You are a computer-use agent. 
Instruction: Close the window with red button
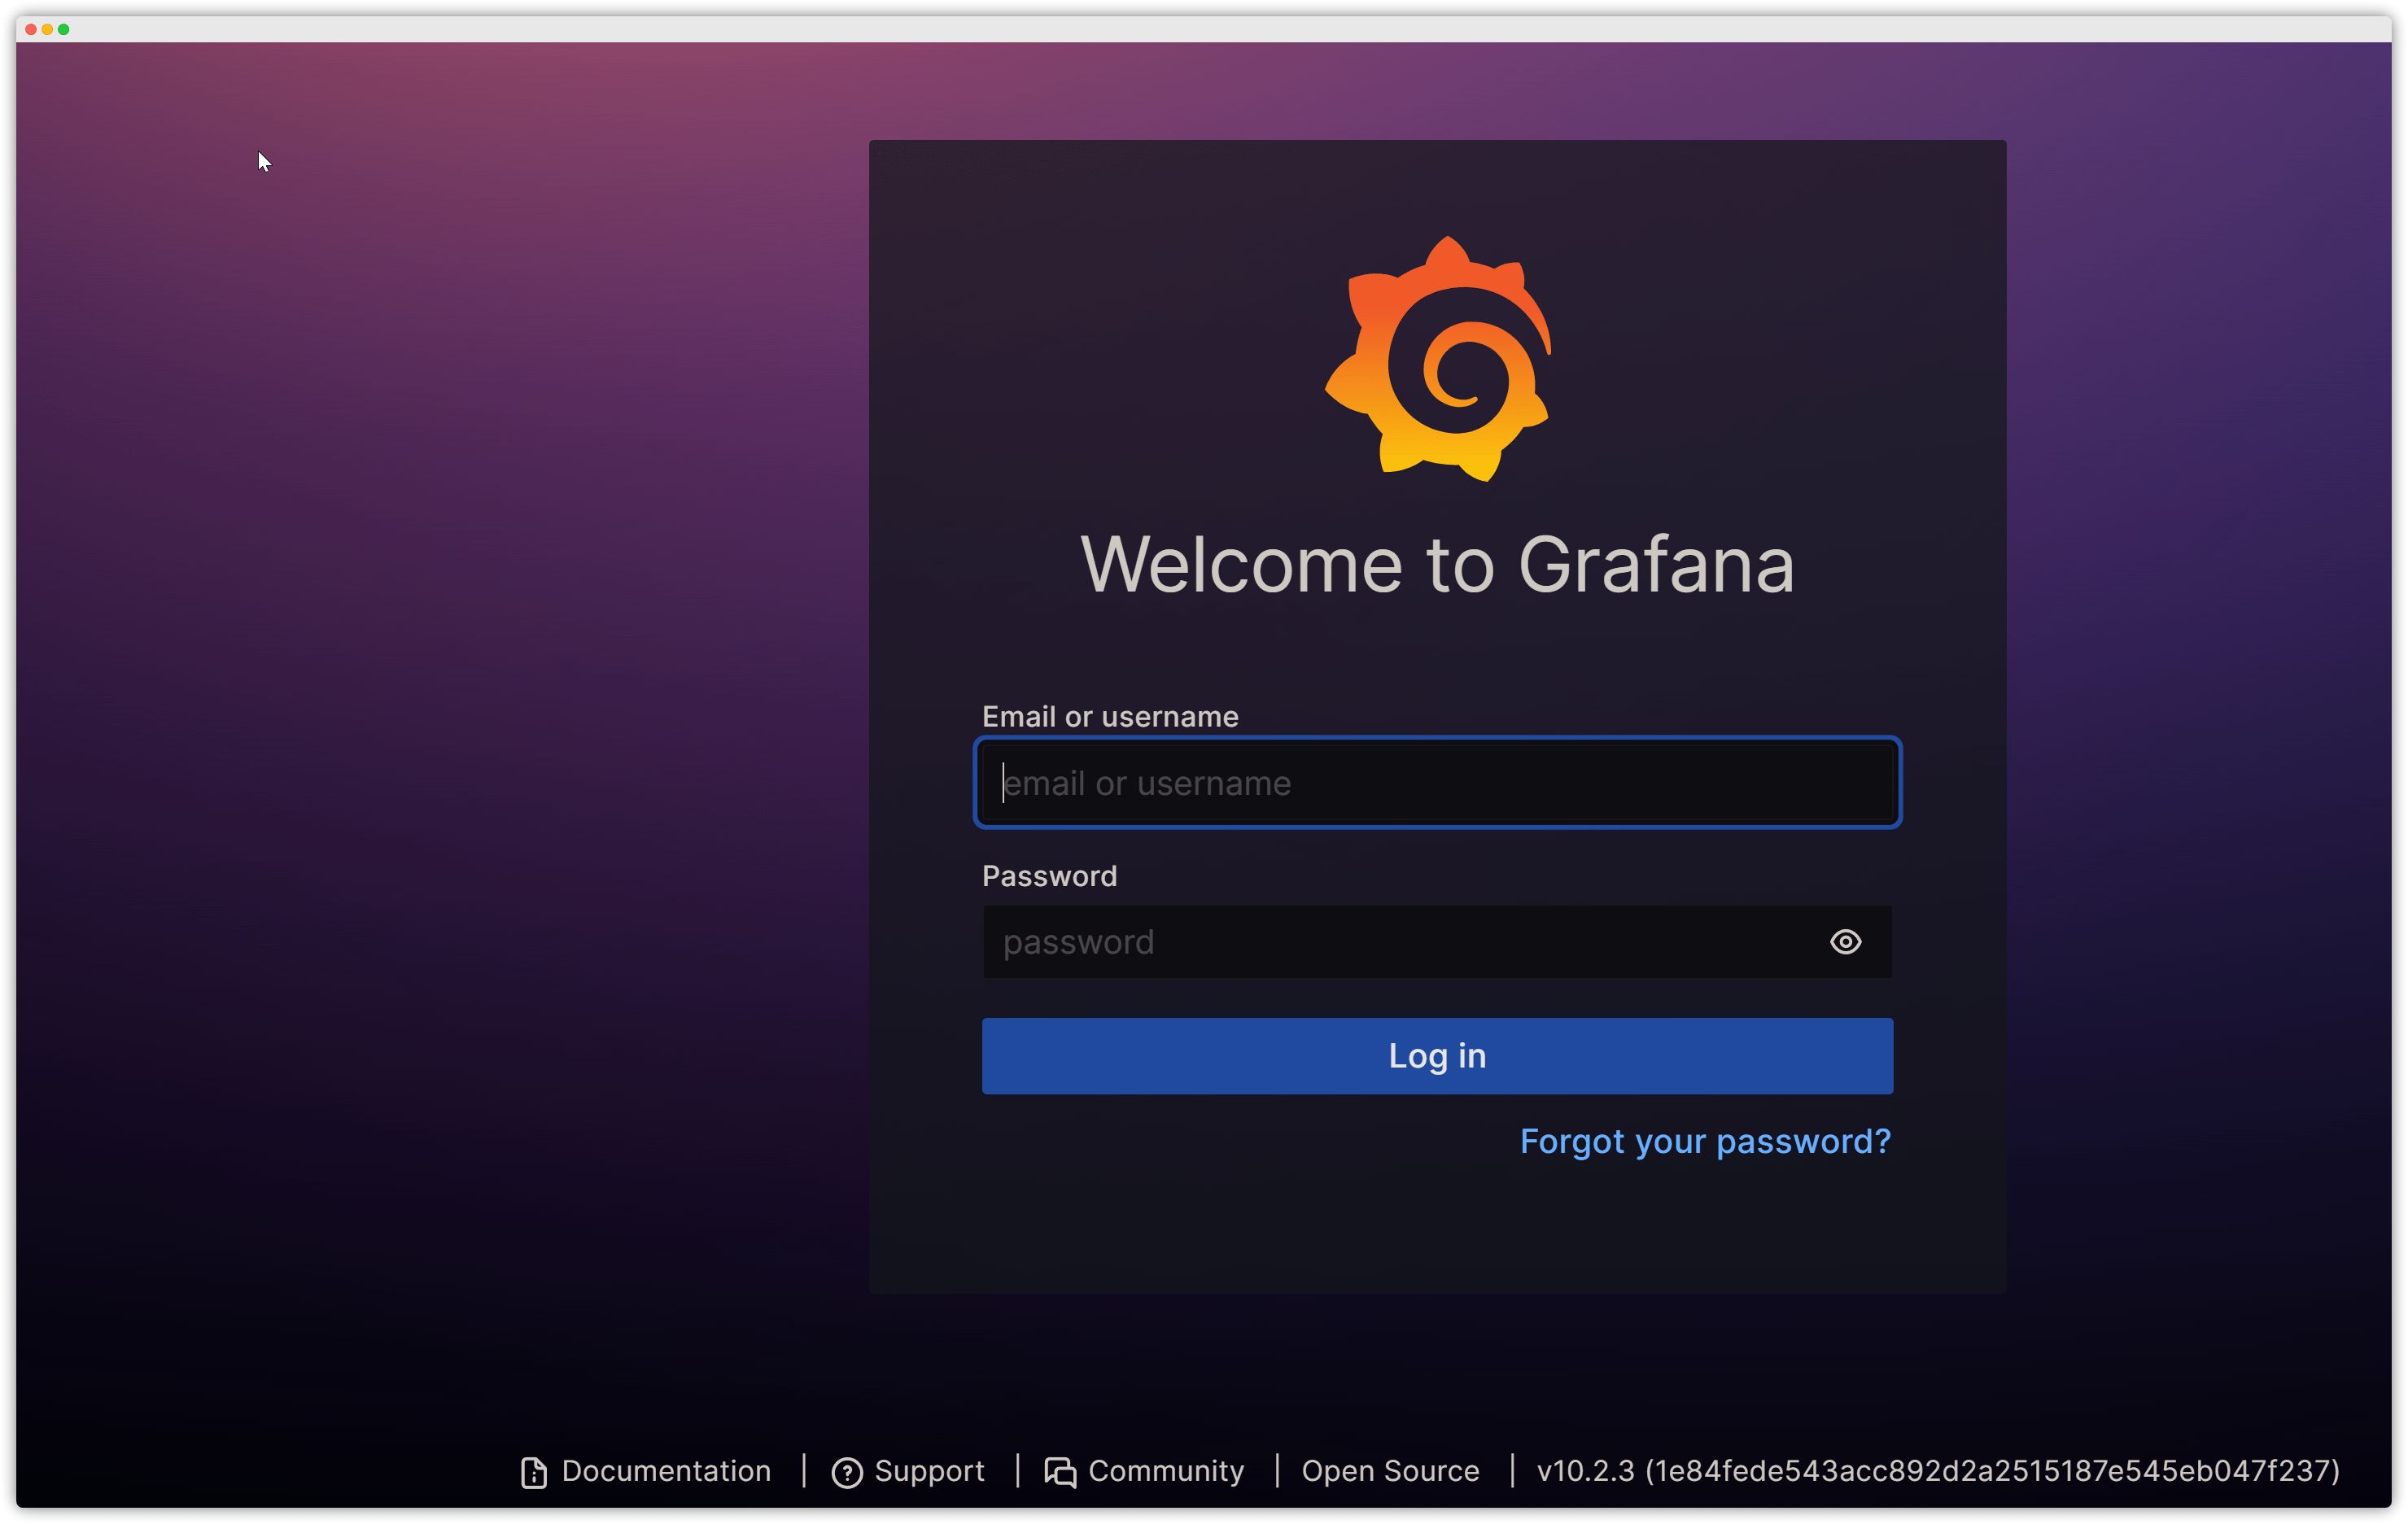(x=31, y=29)
